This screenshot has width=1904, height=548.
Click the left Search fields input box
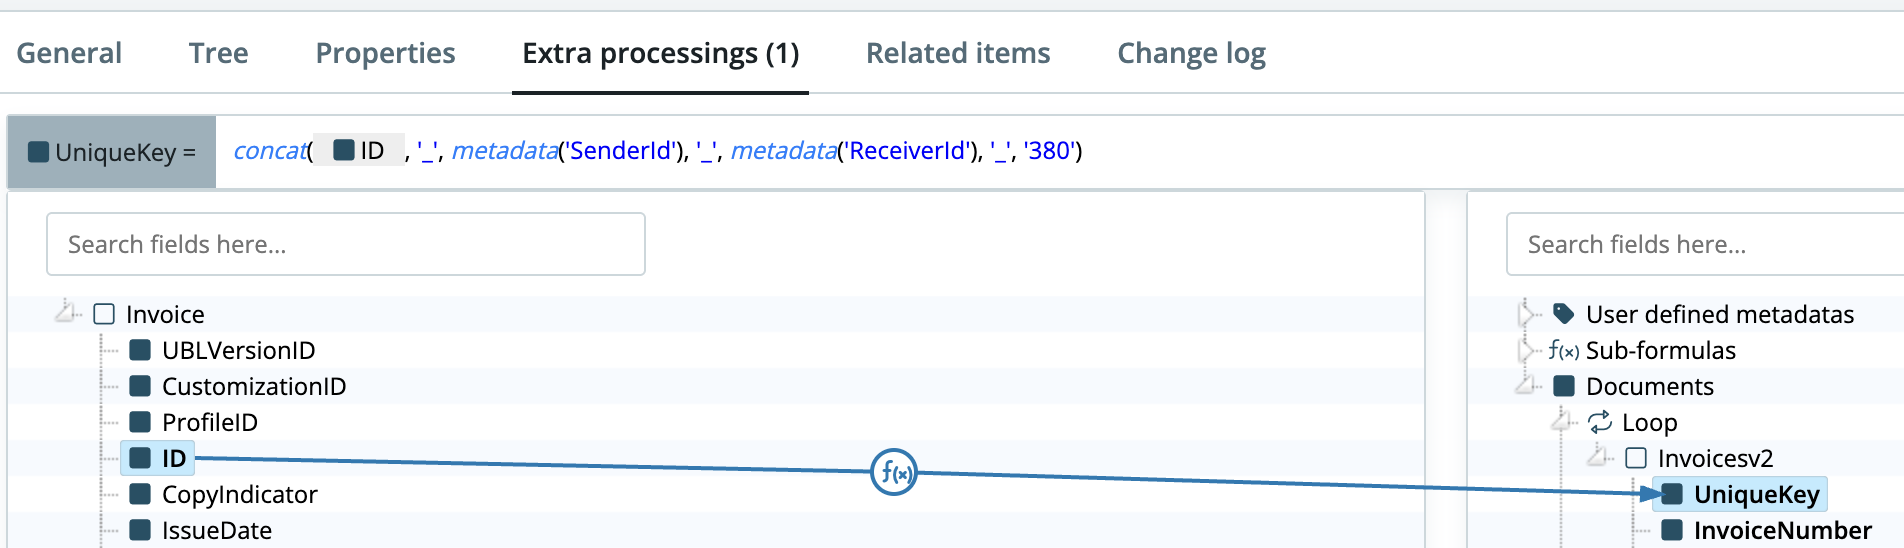(x=345, y=244)
